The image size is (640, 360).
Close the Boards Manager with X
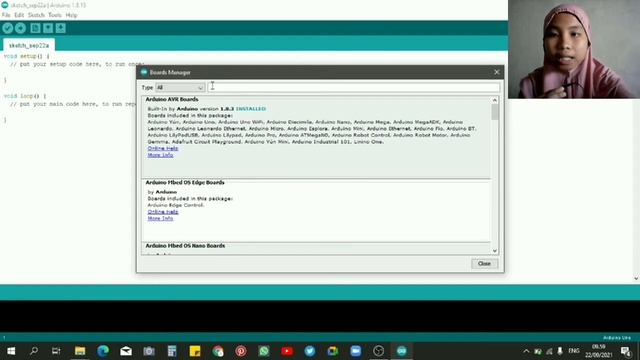pos(497,72)
